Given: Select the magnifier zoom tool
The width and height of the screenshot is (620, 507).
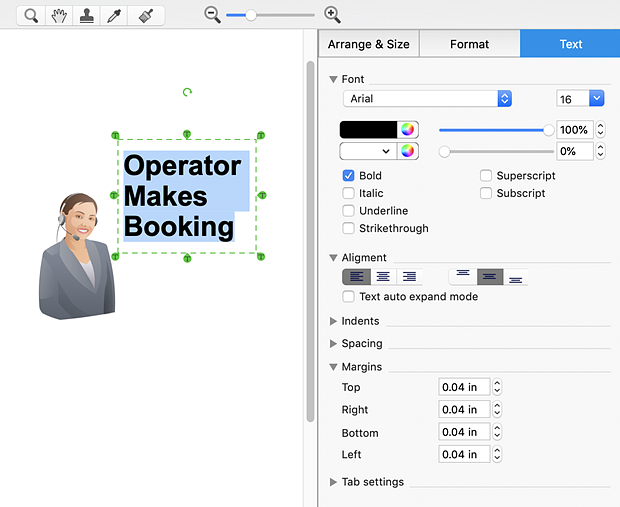Looking at the screenshot, I should (x=31, y=16).
